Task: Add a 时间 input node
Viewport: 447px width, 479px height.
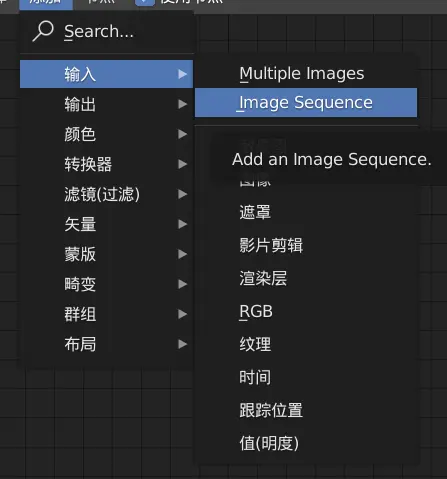Action: (306, 377)
